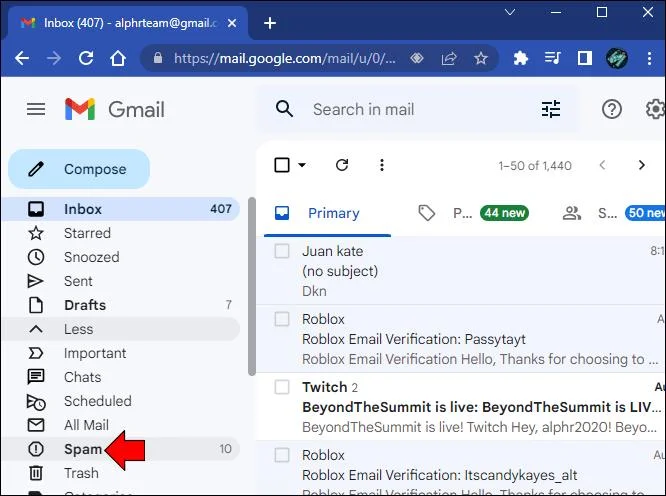666x496 pixels.
Task: Click the address bar URL
Action: tap(285, 58)
